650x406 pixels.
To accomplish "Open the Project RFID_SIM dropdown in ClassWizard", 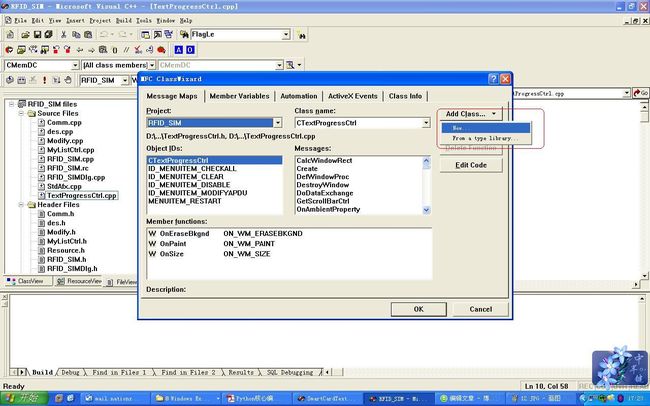I will coord(278,123).
